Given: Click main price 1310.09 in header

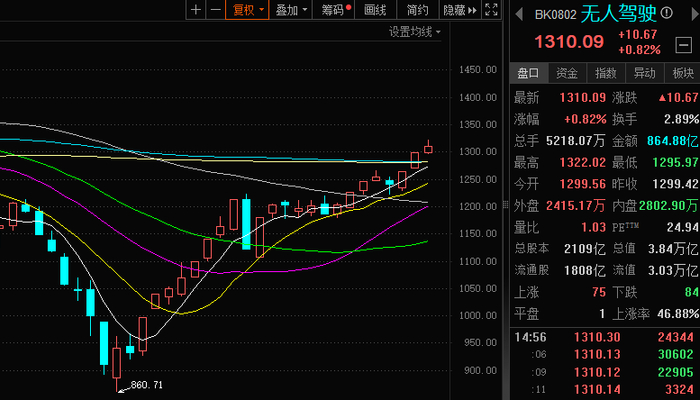Looking at the screenshot, I should [569, 42].
